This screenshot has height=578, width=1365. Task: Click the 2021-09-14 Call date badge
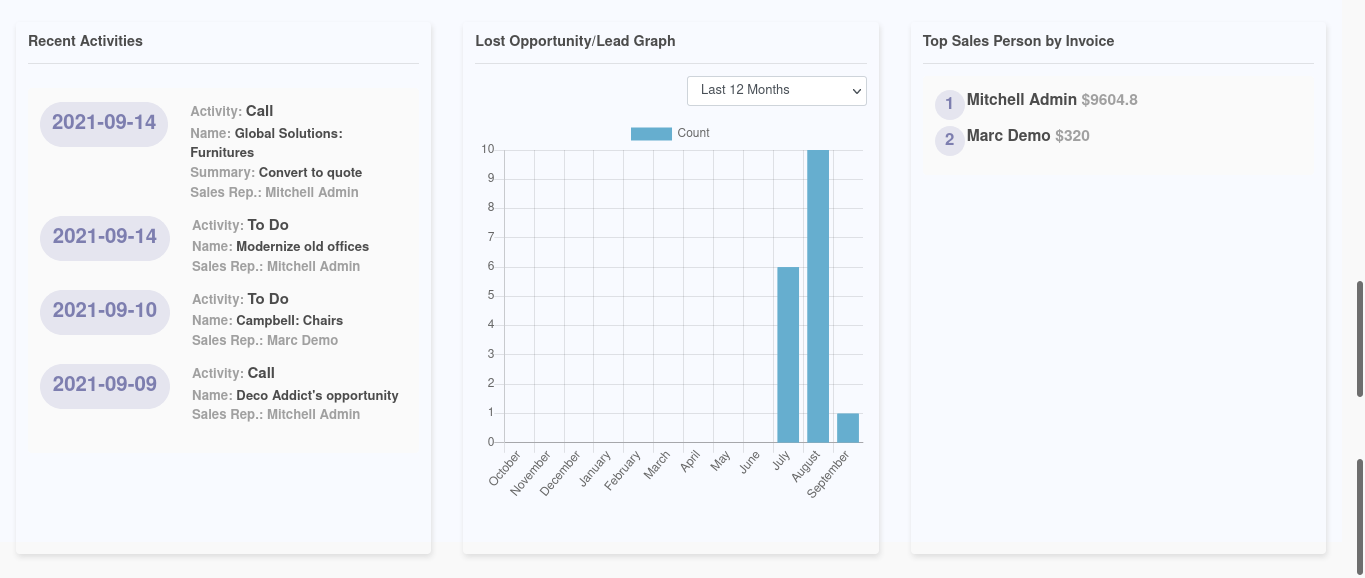click(104, 123)
